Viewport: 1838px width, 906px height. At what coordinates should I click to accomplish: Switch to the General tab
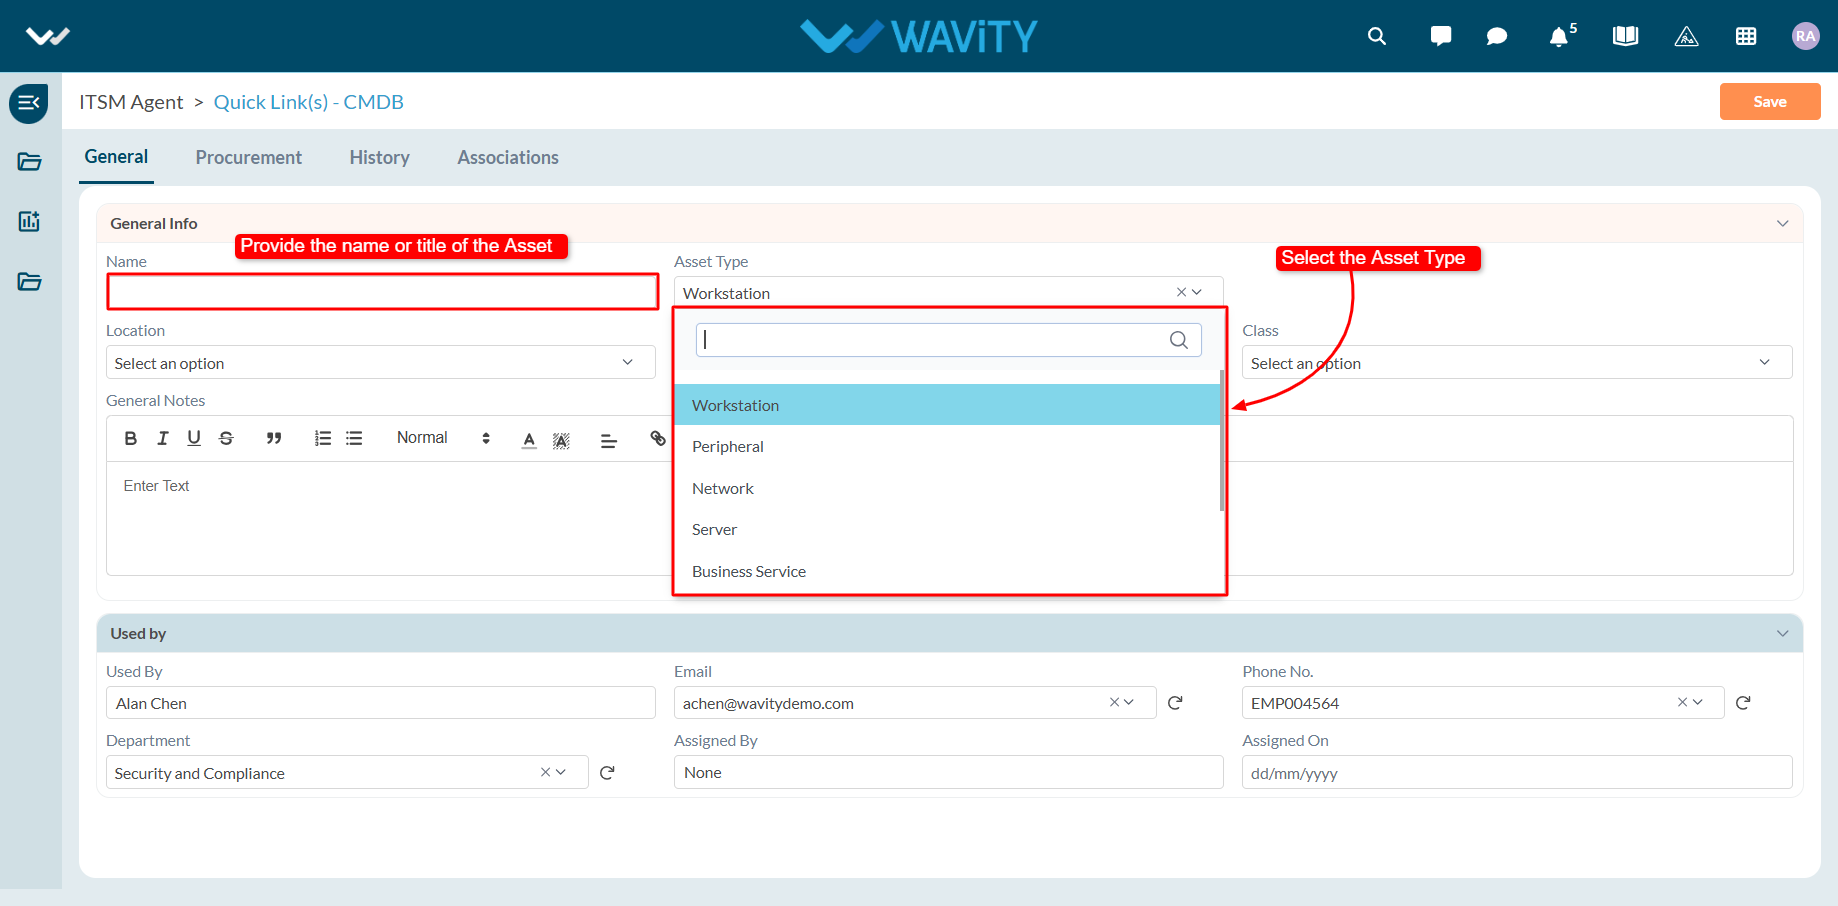point(116,157)
